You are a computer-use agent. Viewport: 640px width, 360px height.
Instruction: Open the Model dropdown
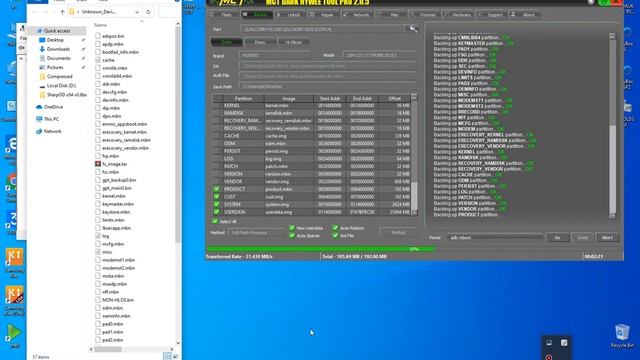tap(379, 55)
